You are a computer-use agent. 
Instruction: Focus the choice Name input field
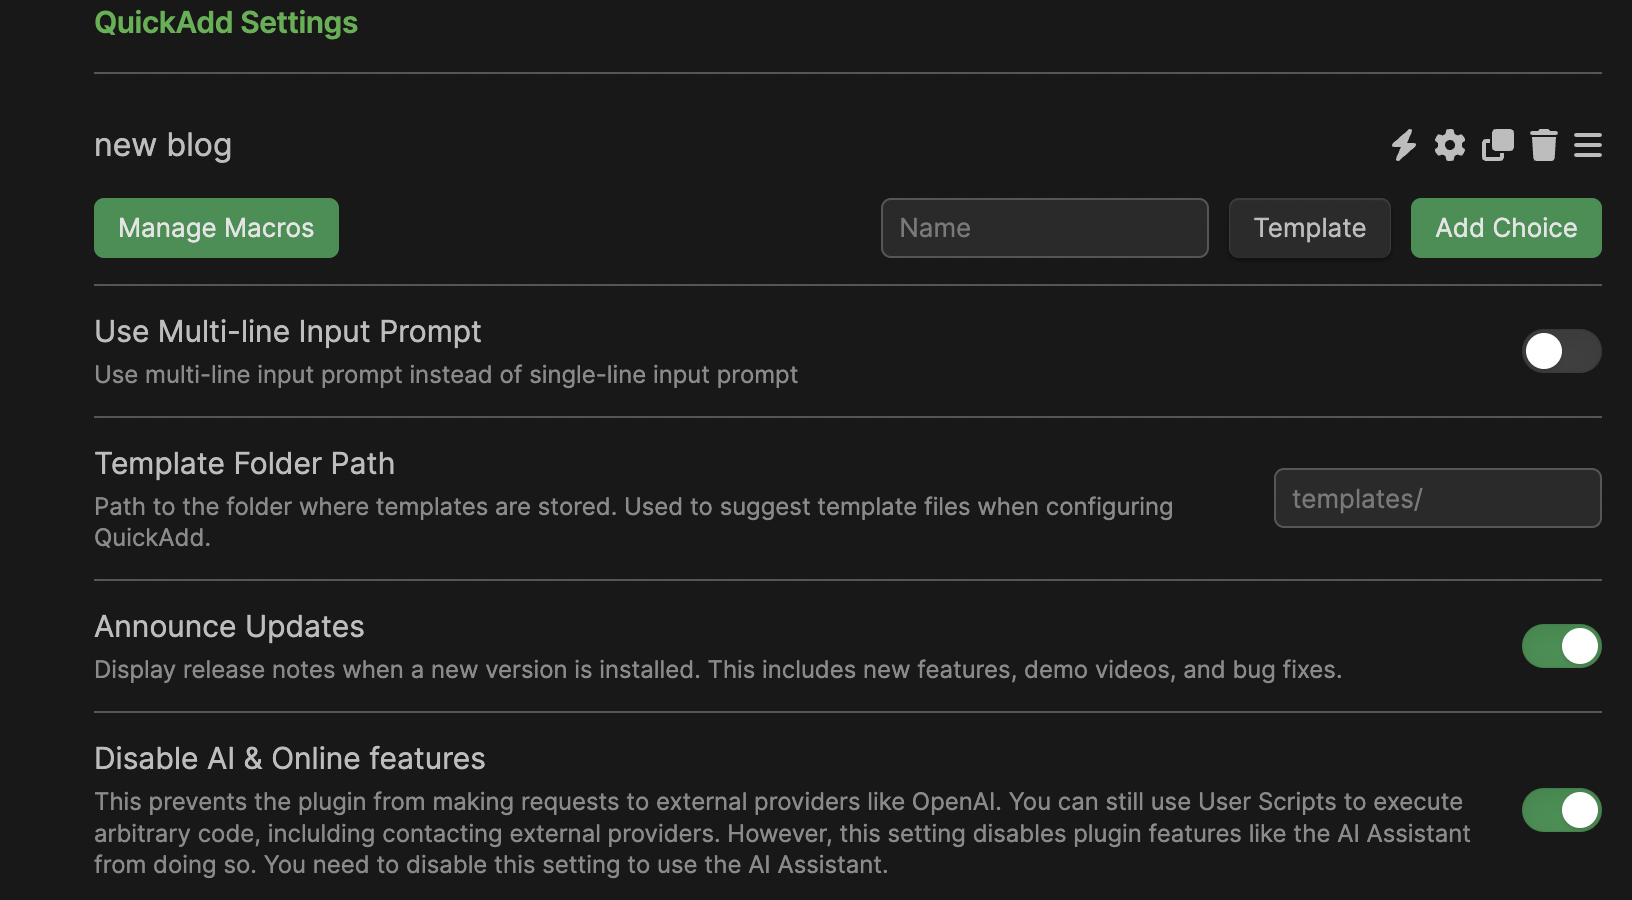(x=1044, y=228)
